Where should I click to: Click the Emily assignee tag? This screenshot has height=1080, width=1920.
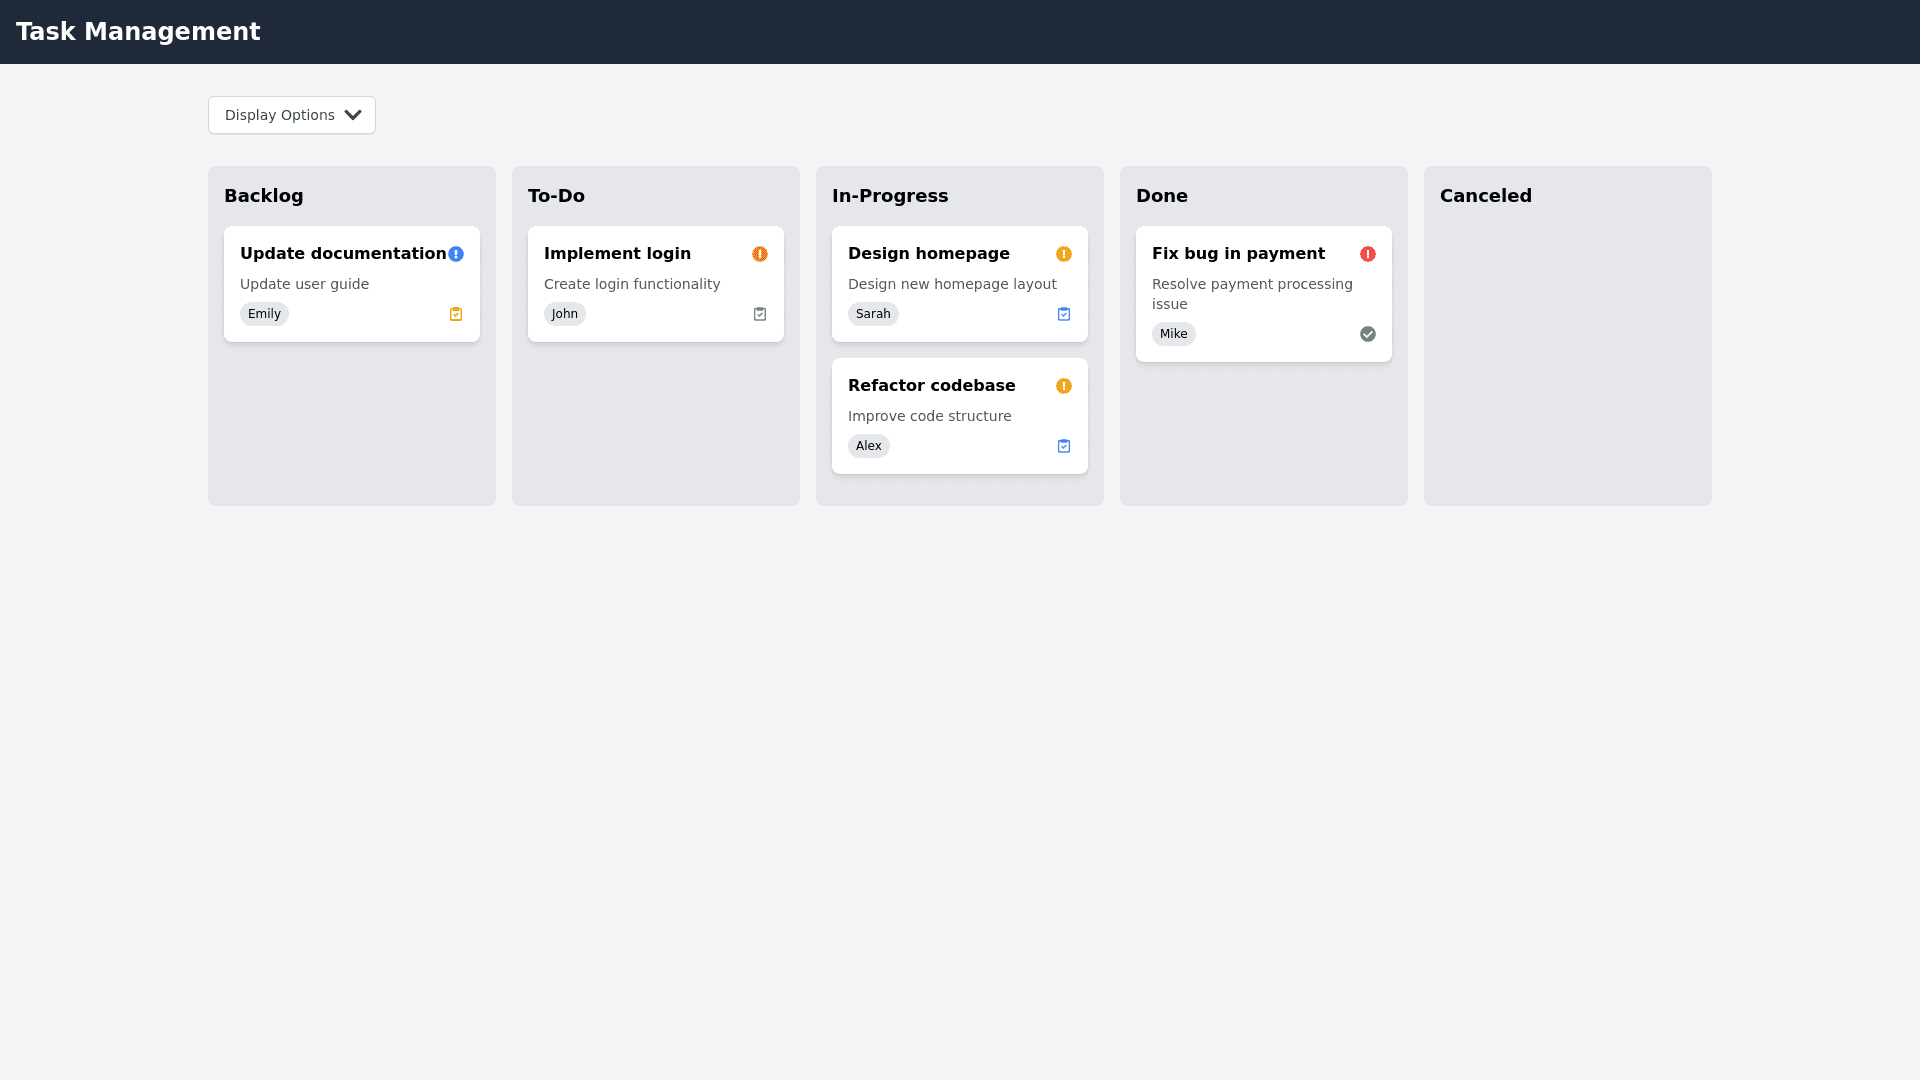pyautogui.click(x=264, y=314)
